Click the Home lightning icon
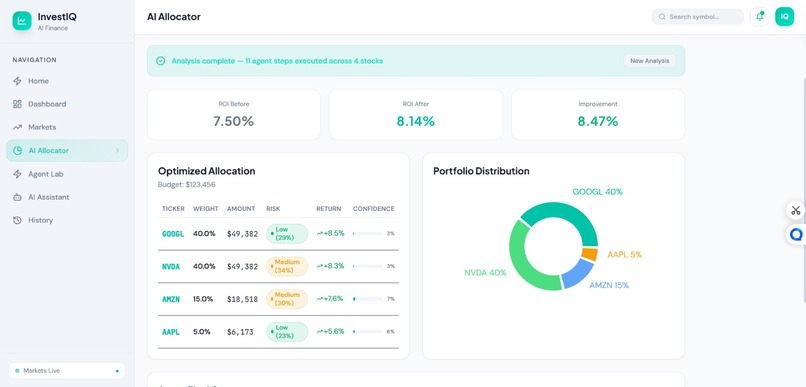Image resolution: width=806 pixels, height=387 pixels. coord(17,81)
